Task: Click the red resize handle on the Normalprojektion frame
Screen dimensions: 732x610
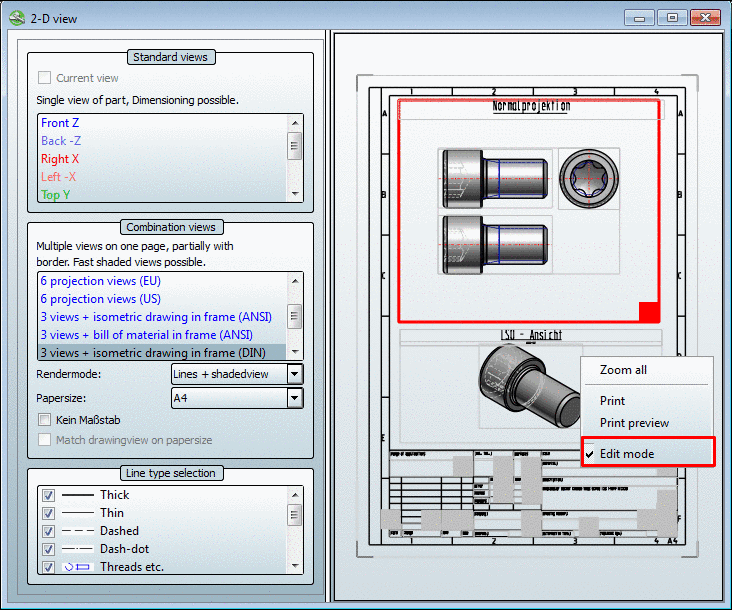Action: tap(648, 311)
